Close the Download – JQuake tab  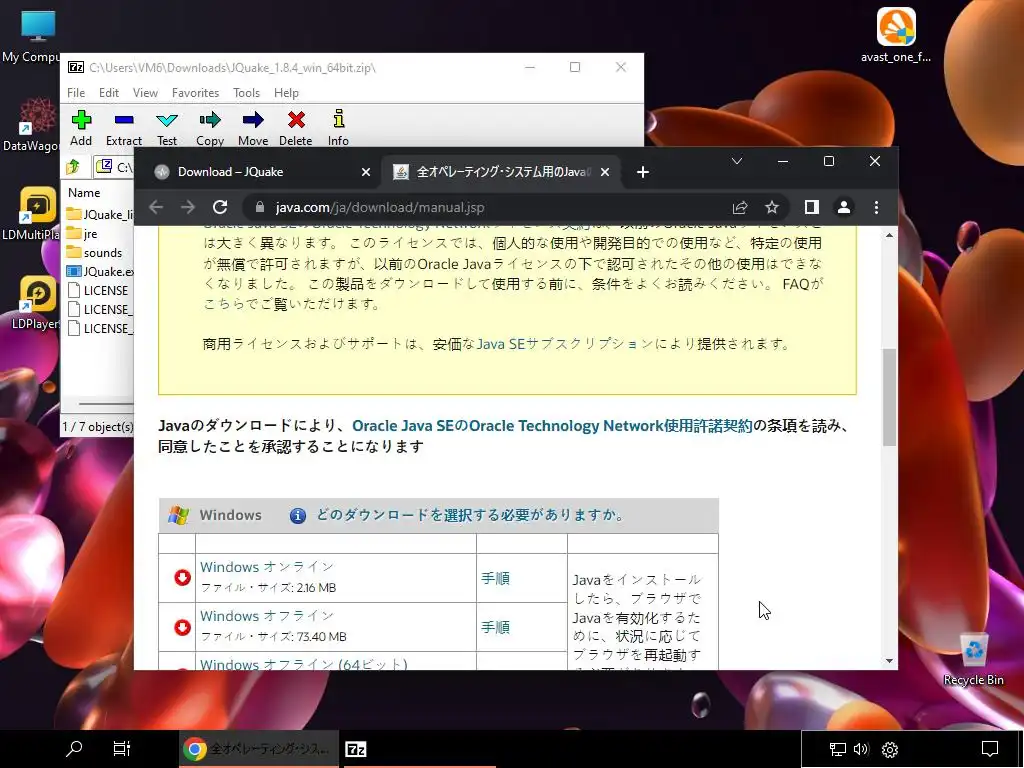pos(366,172)
